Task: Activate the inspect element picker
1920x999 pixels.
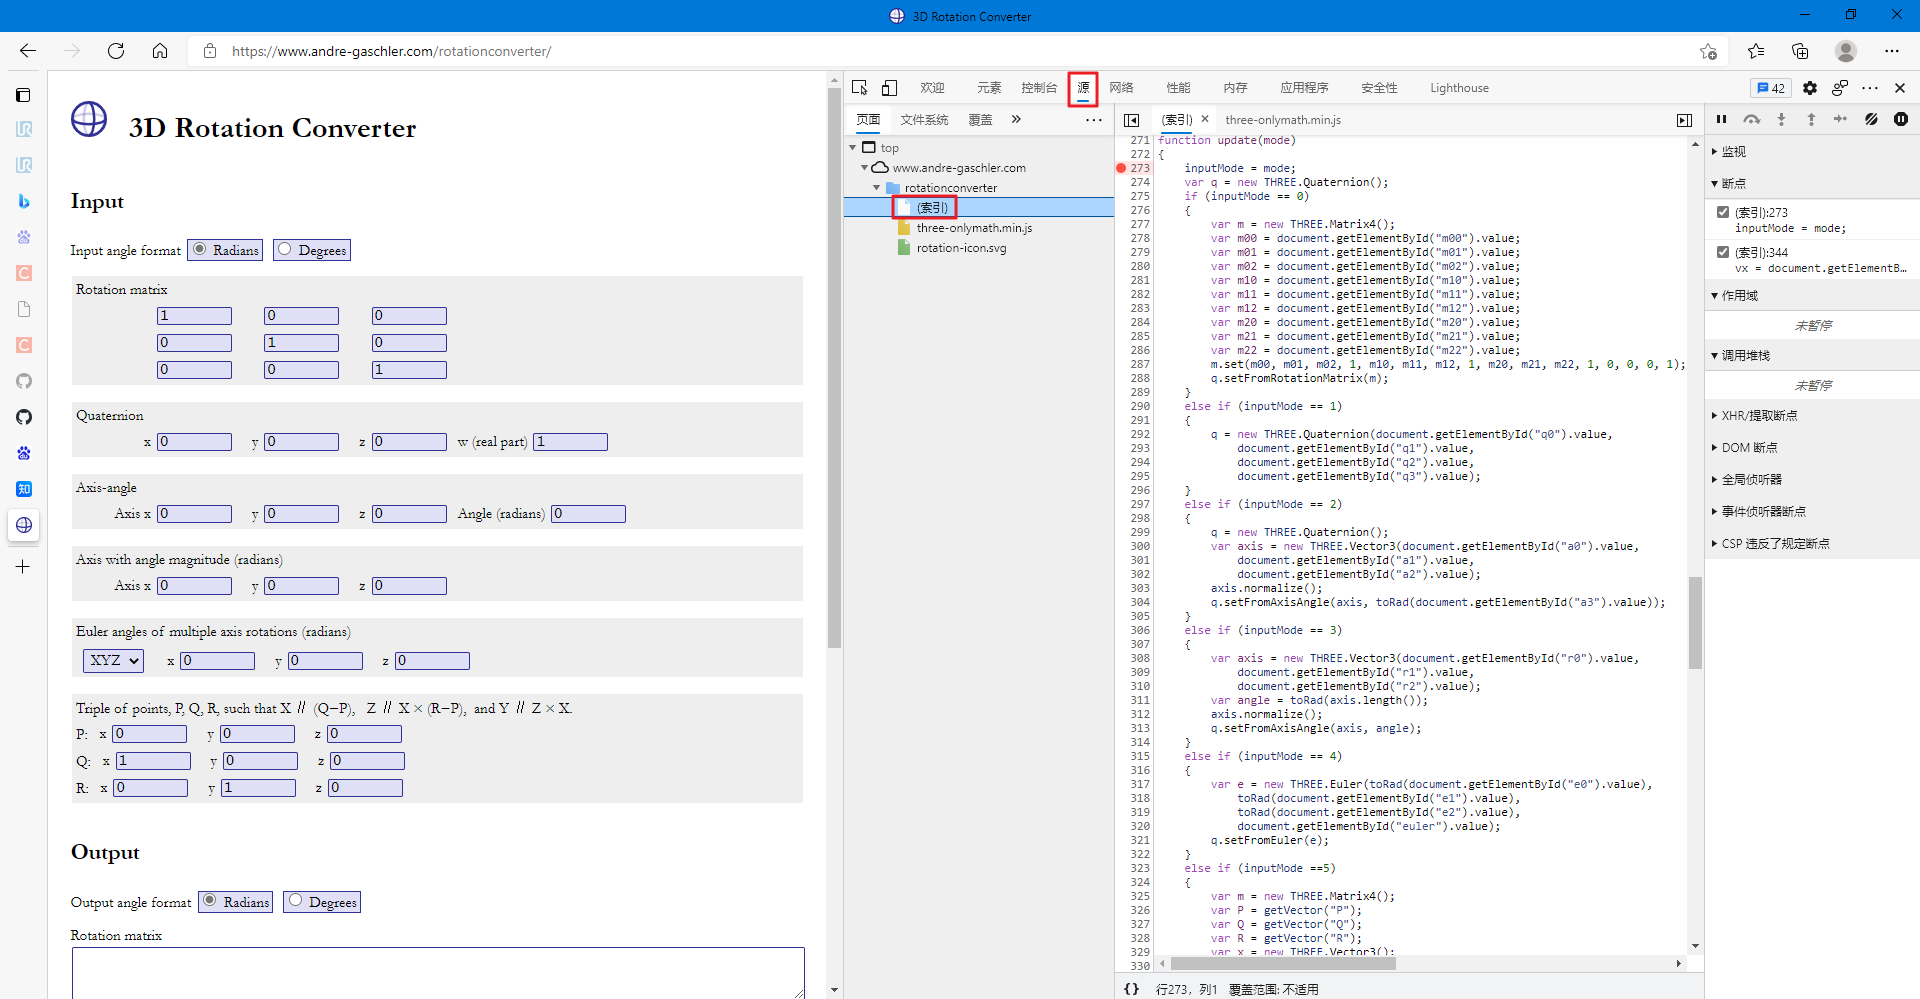Action: [x=859, y=88]
